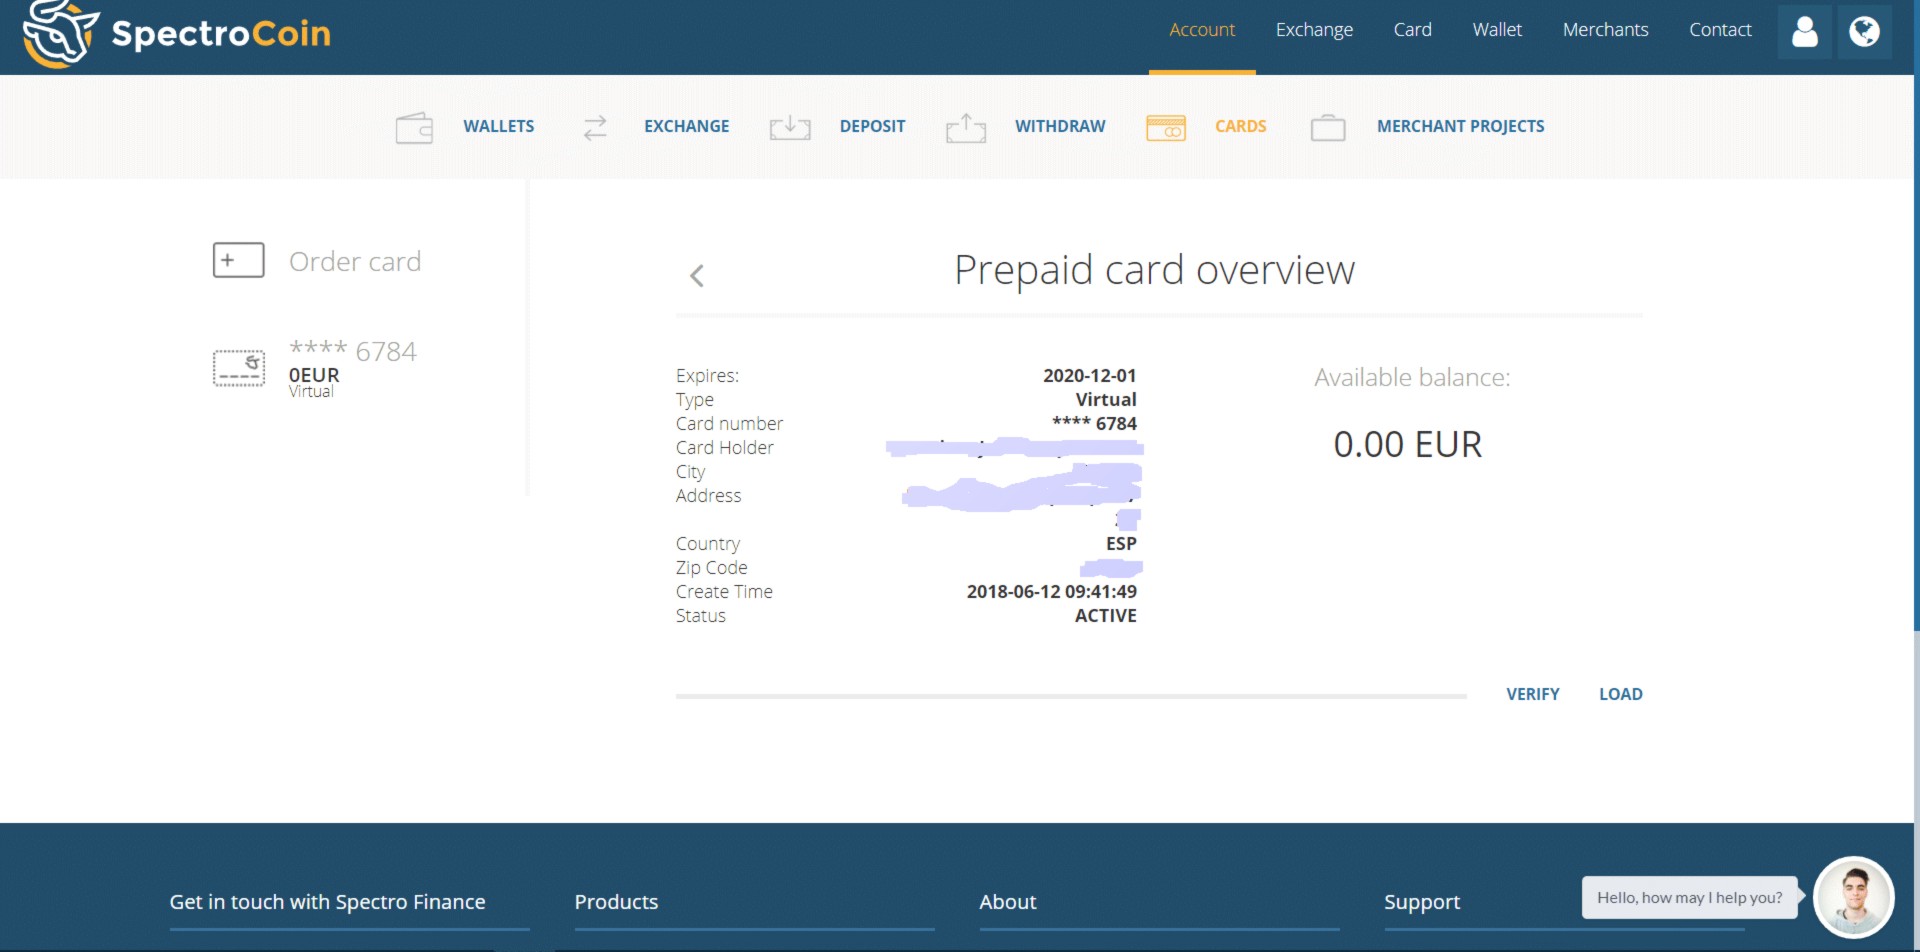Click the exchange arrows icon
1920x952 pixels.
595,128
